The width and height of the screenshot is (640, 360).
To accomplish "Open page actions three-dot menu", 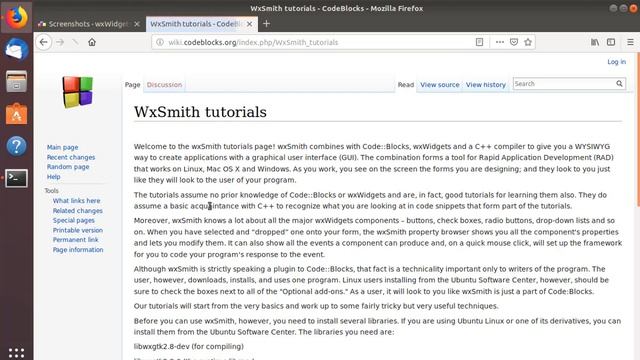I will point(500,42).
